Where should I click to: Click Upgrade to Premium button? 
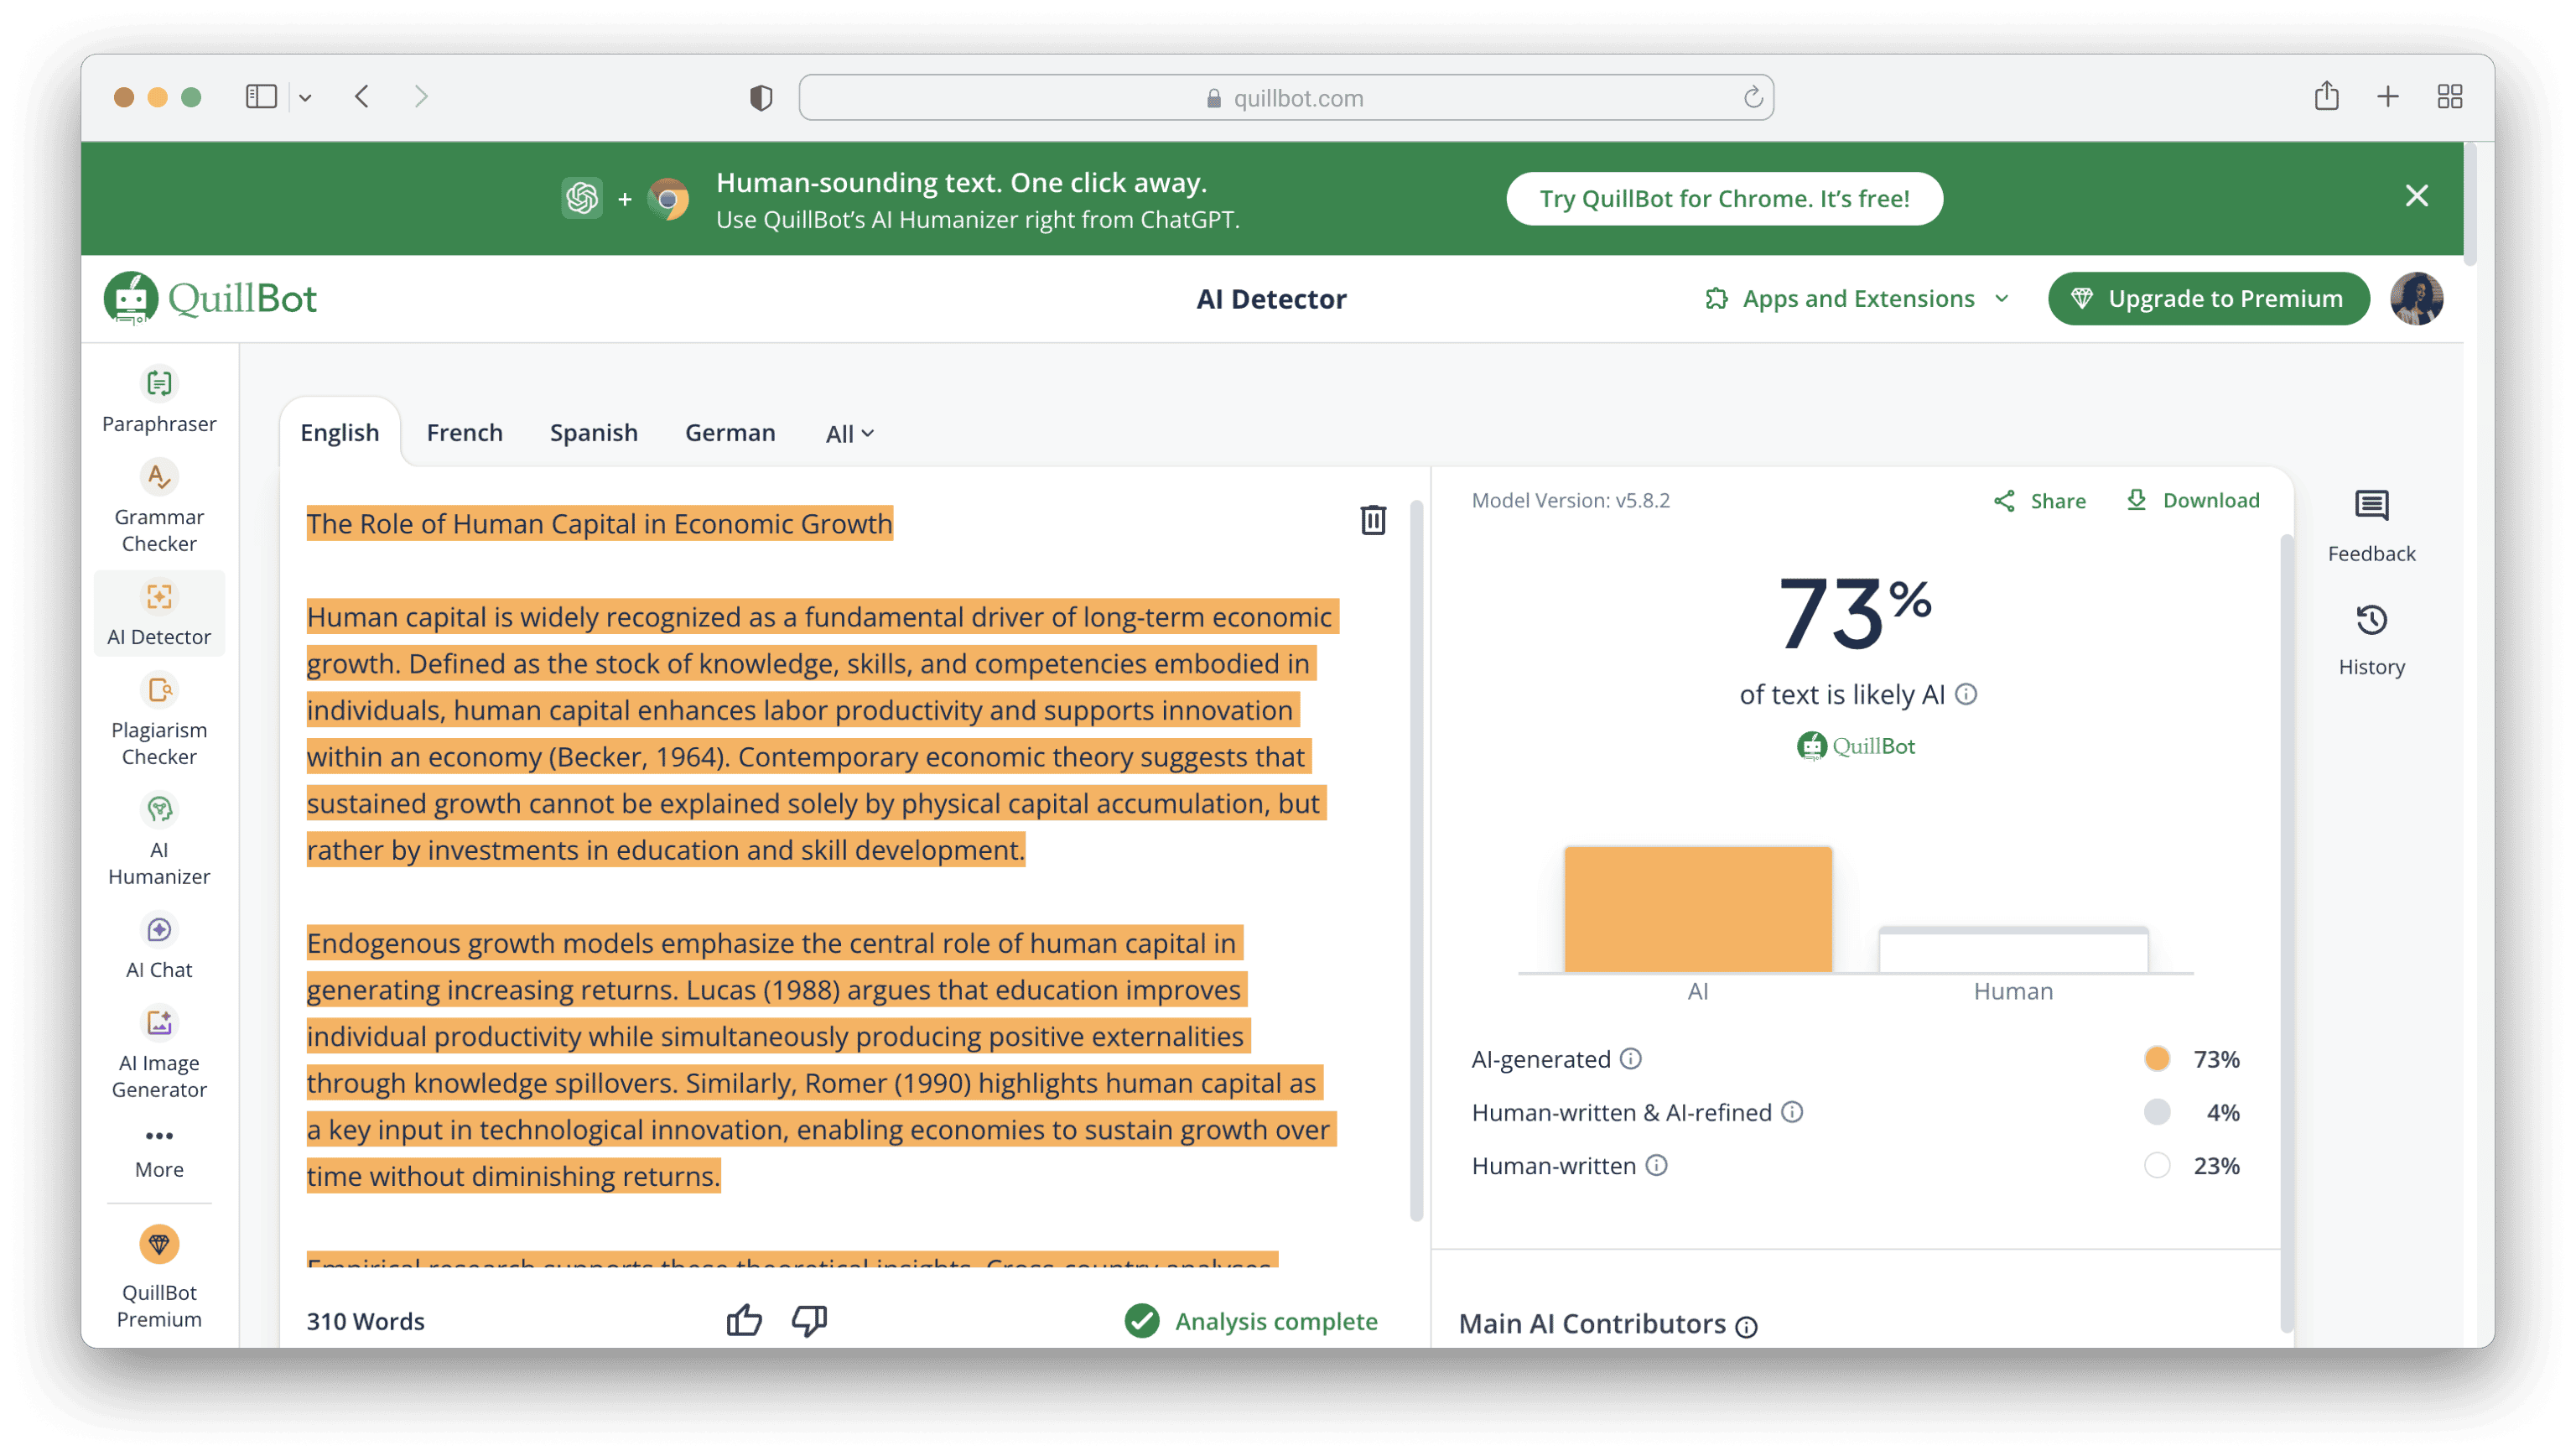point(2208,299)
